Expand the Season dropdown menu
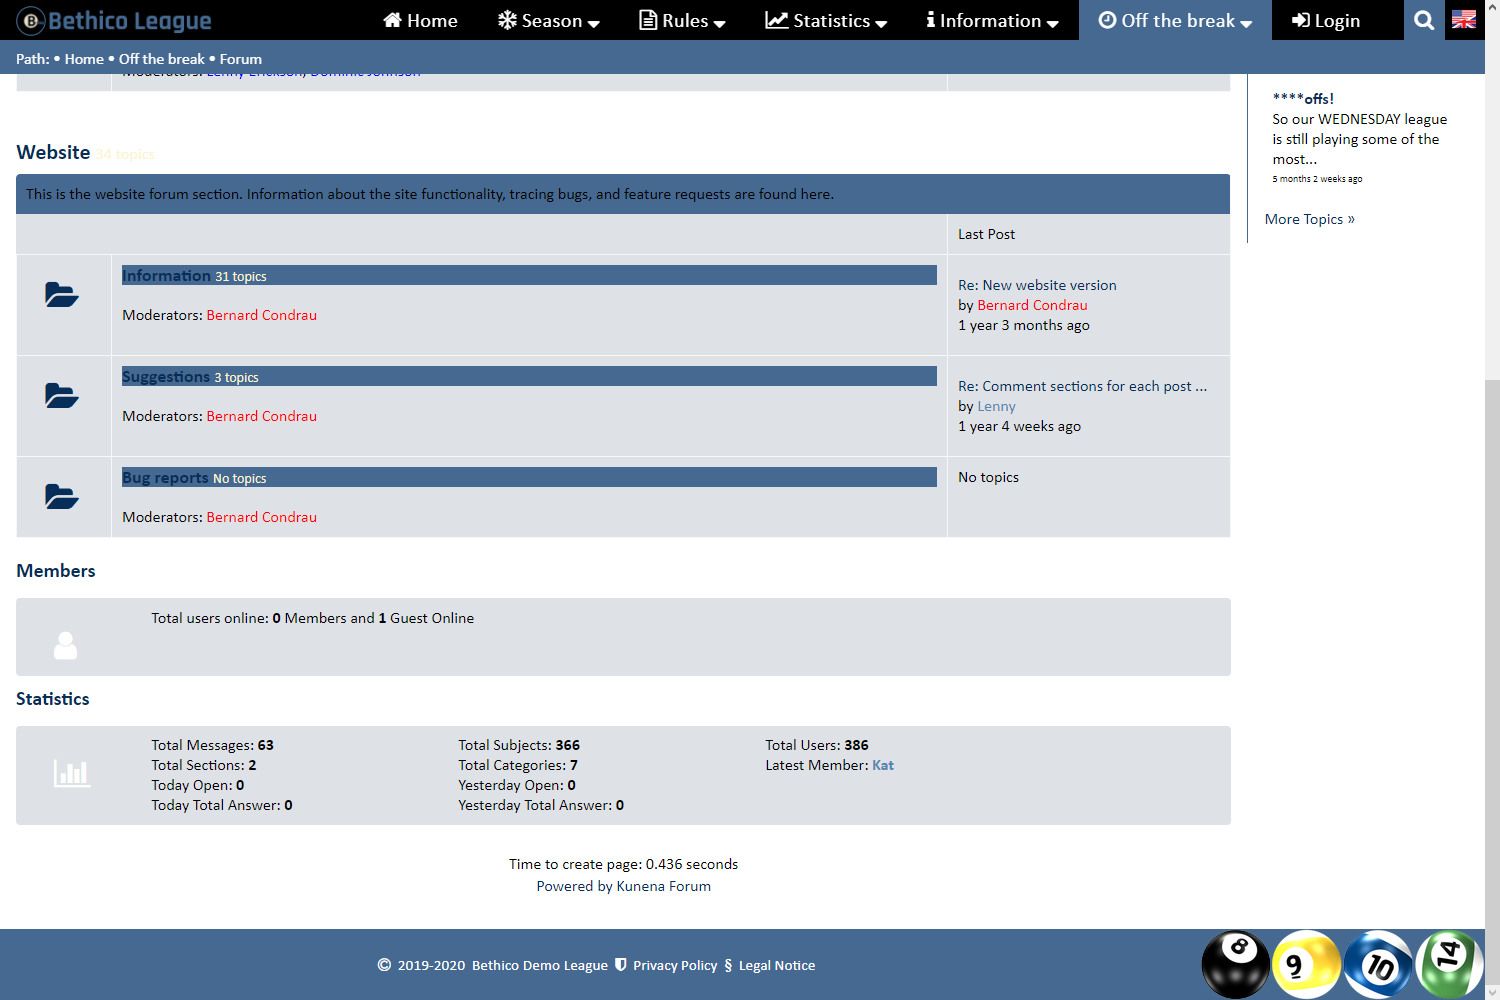 [x=549, y=20]
